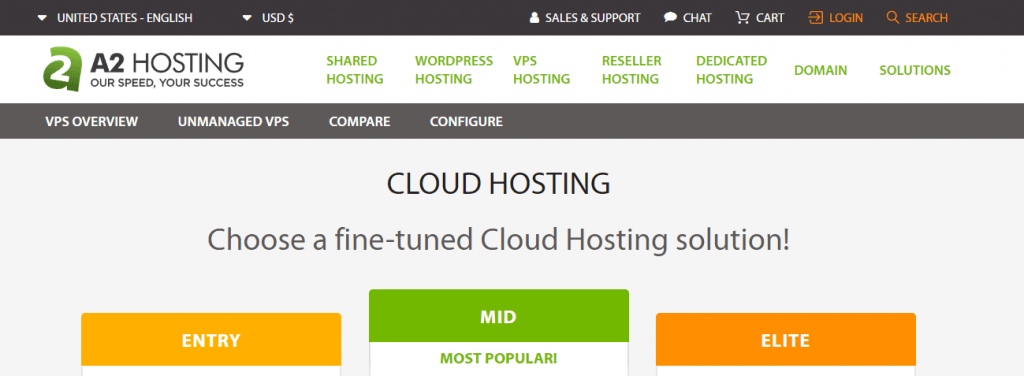Open the United States - English dropdown
The height and width of the screenshot is (376, 1024).
coord(114,18)
